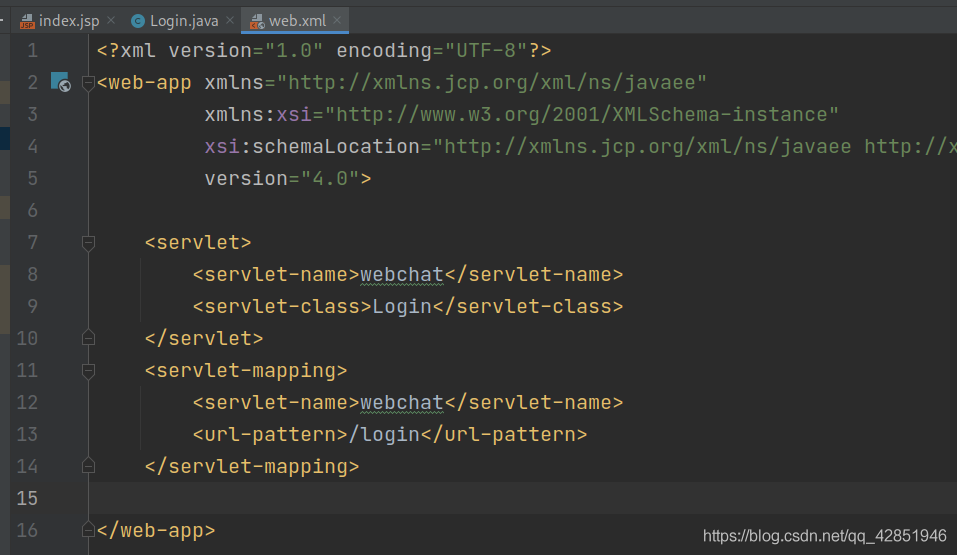Click the empty line 15 in editor
The height and width of the screenshot is (555, 957).
click(500, 498)
